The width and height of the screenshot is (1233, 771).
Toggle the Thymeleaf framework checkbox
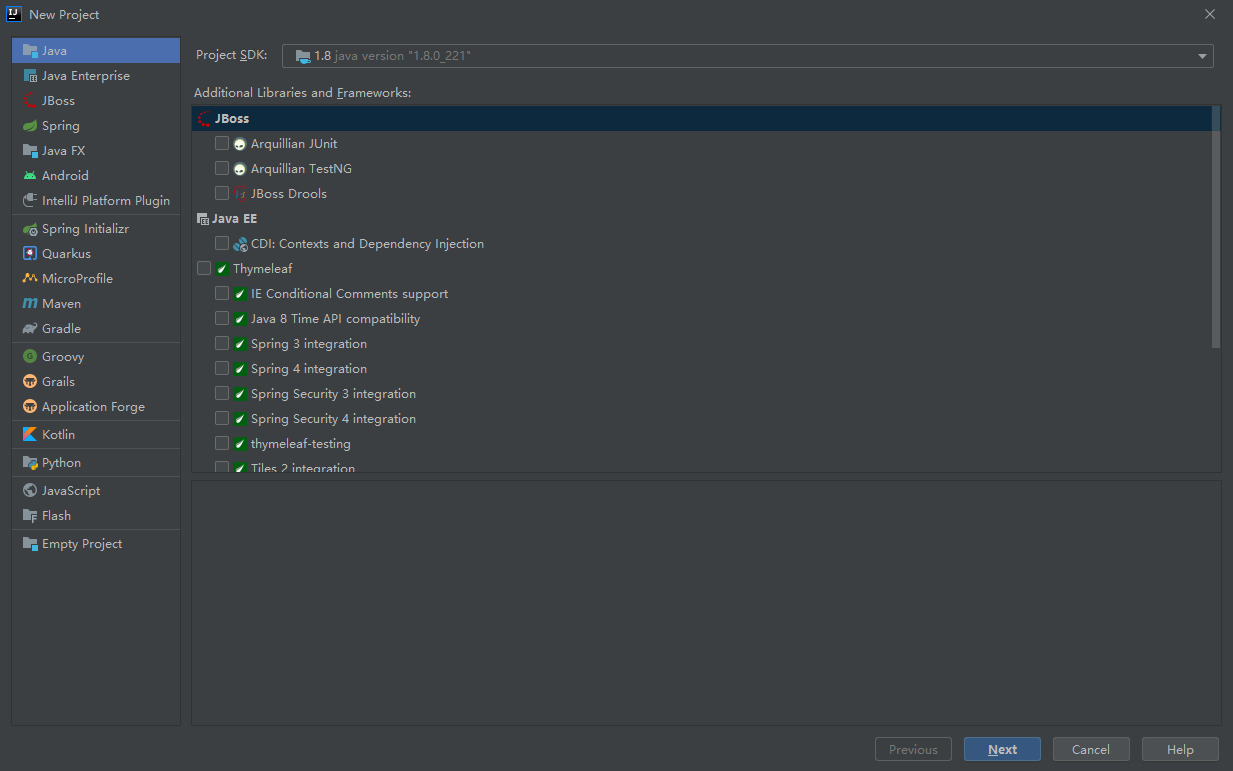204,269
